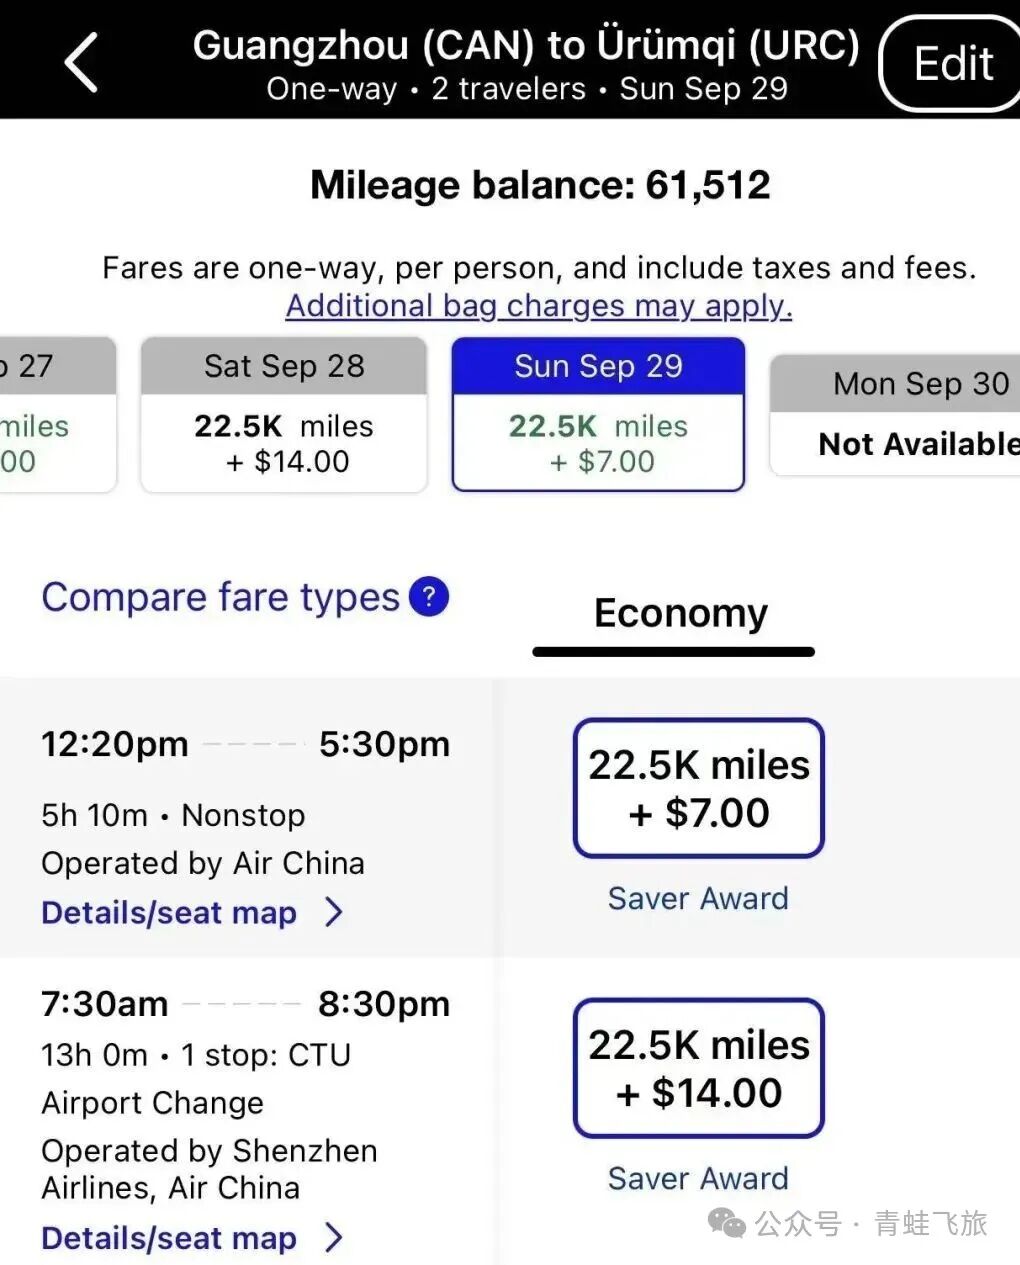Tap the WeChat logo in the watermark
The width and height of the screenshot is (1020, 1265).
pos(727,1223)
